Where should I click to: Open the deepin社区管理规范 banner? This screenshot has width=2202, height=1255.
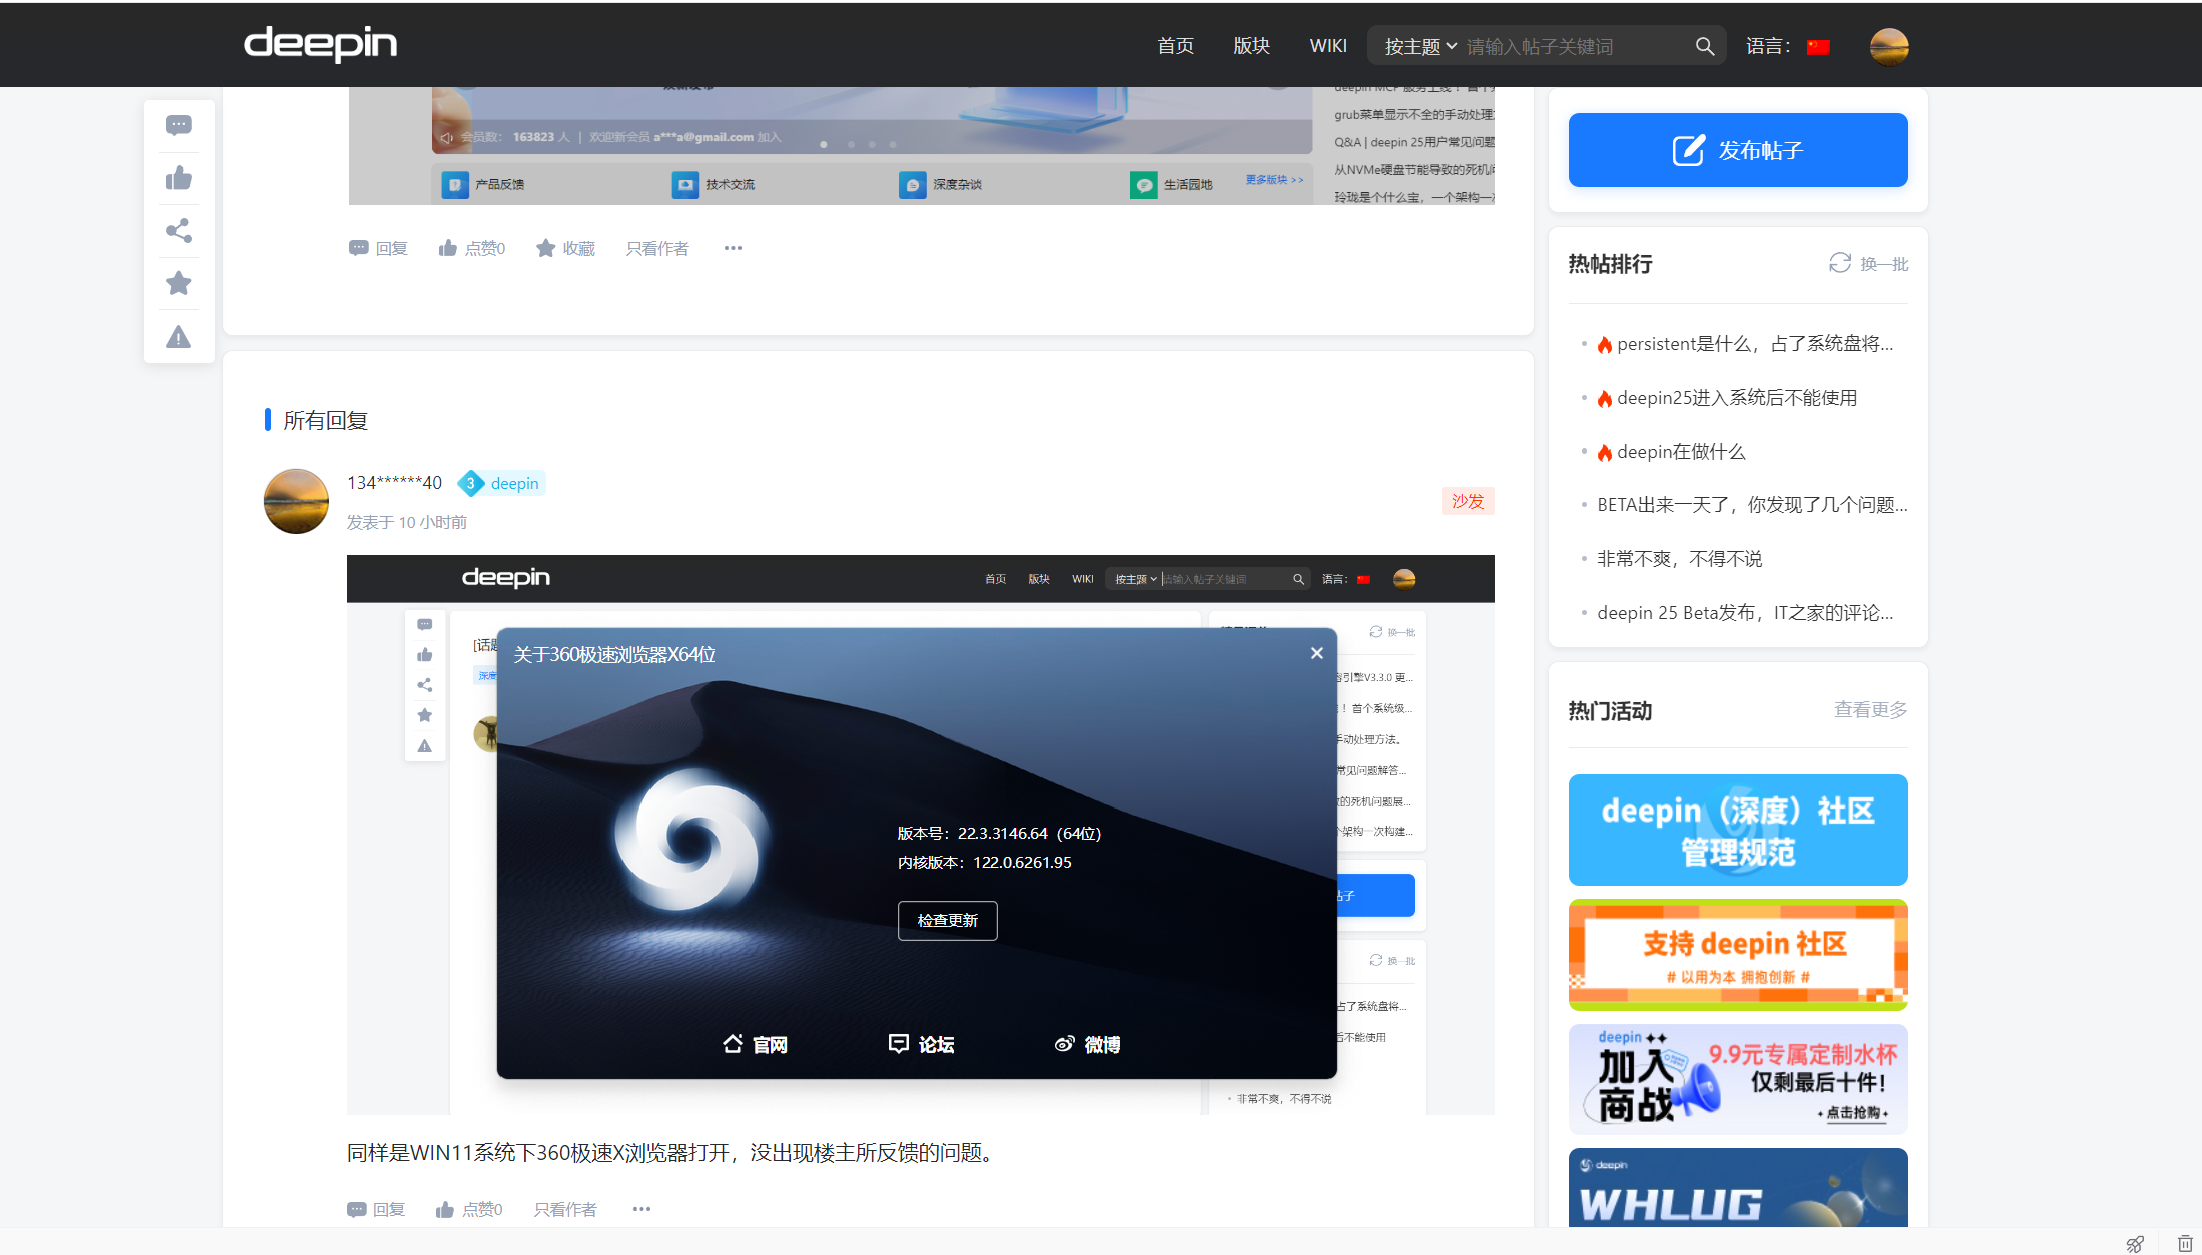(1738, 830)
